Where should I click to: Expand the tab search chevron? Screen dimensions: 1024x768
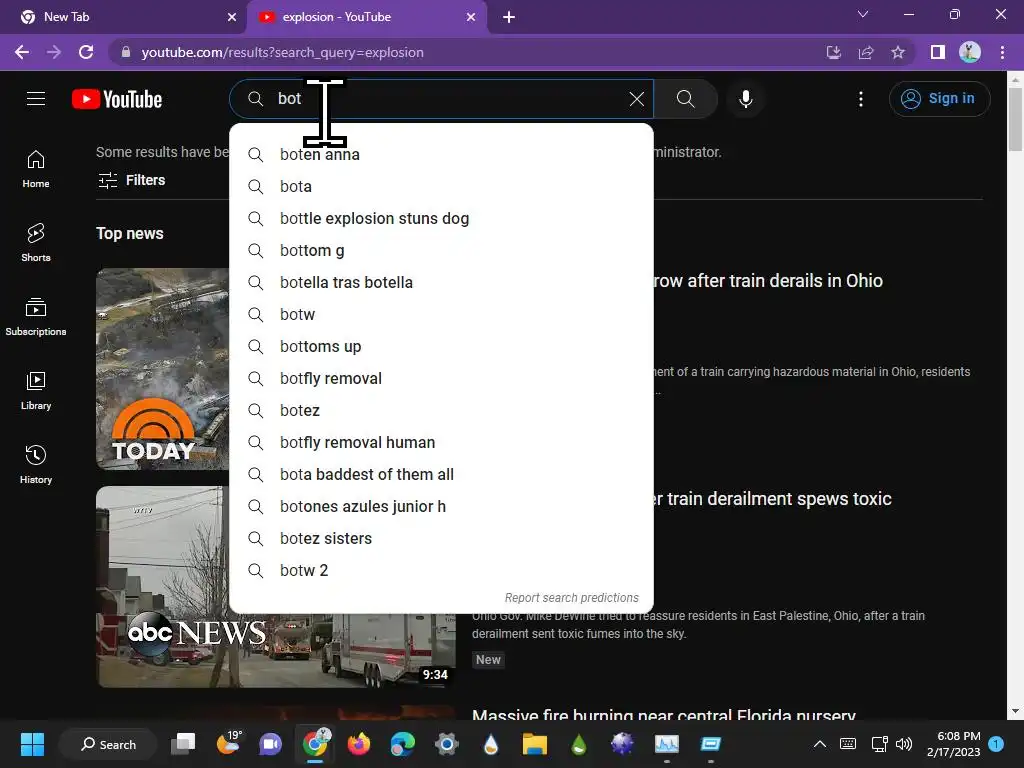pos(863,14)
